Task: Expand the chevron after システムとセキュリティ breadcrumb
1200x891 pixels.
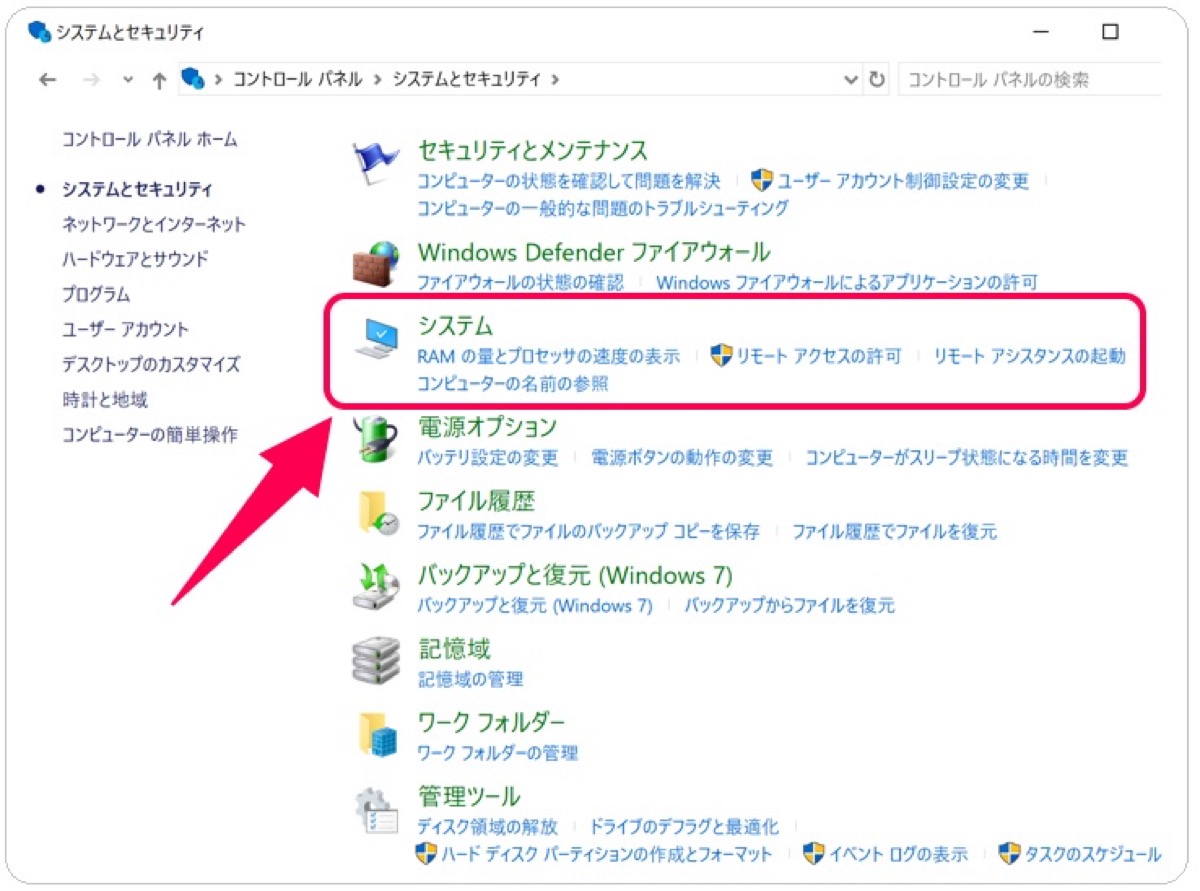Action: tap(556, 80)
